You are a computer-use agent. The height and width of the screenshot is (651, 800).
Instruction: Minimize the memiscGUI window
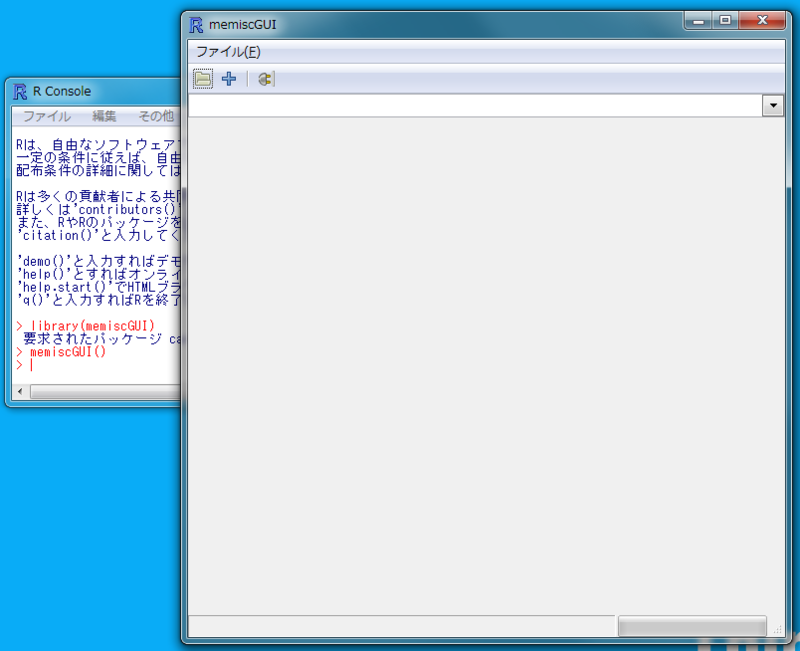[x=698, y=21]
